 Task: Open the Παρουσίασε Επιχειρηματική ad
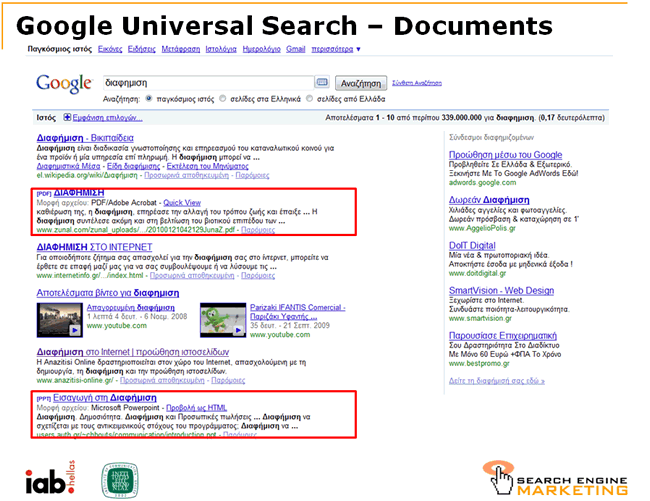point(503,336)
